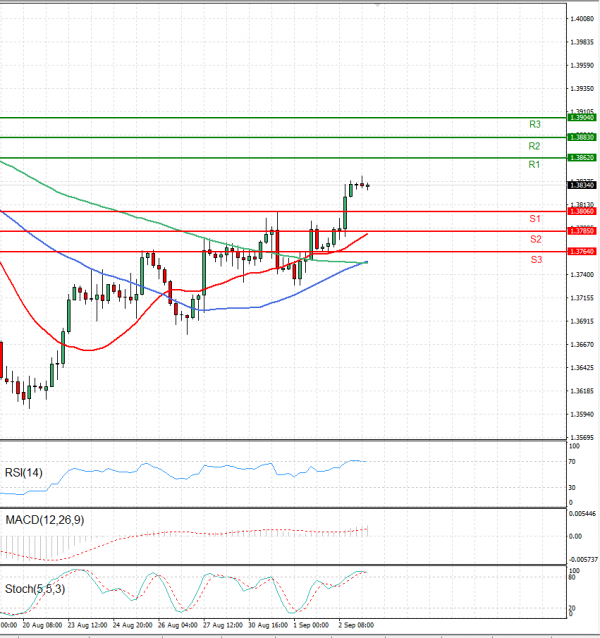
Task: Select the current price 1.38340 tag
Action: (x=582, y=186)
